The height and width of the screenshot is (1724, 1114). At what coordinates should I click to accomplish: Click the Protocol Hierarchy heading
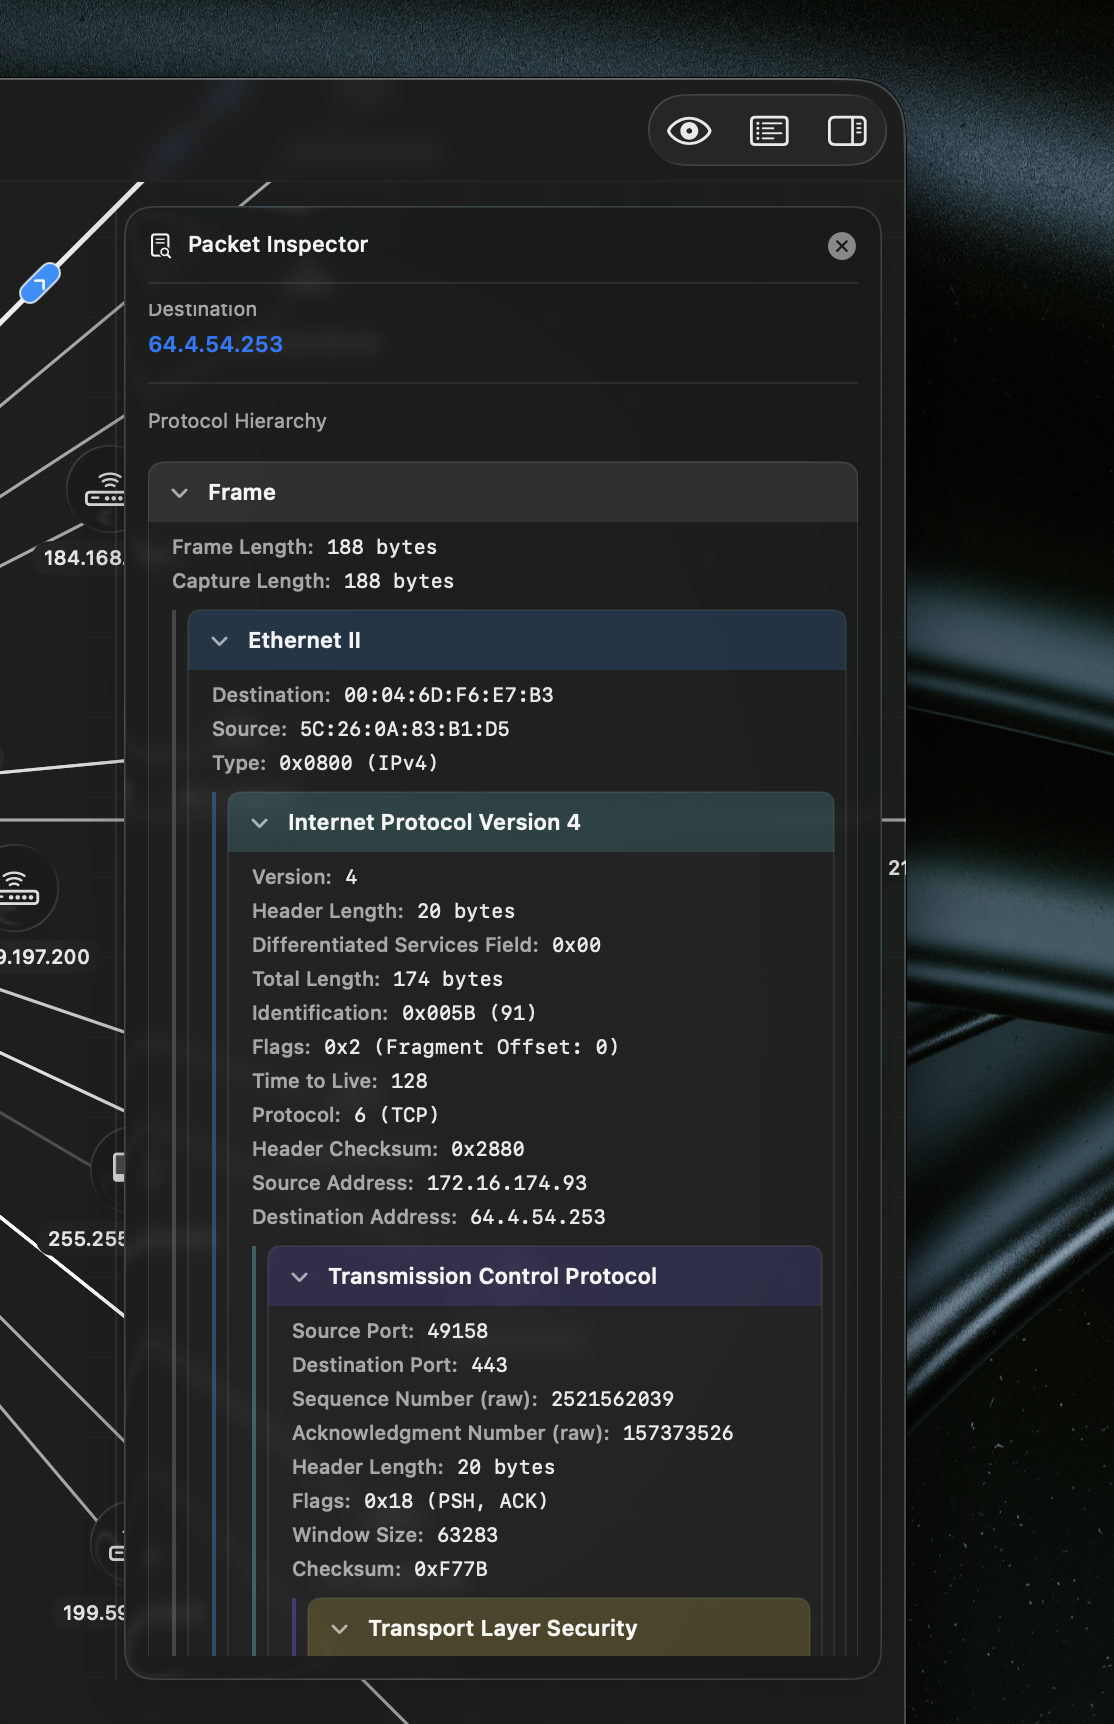click(x=237, y=421)
